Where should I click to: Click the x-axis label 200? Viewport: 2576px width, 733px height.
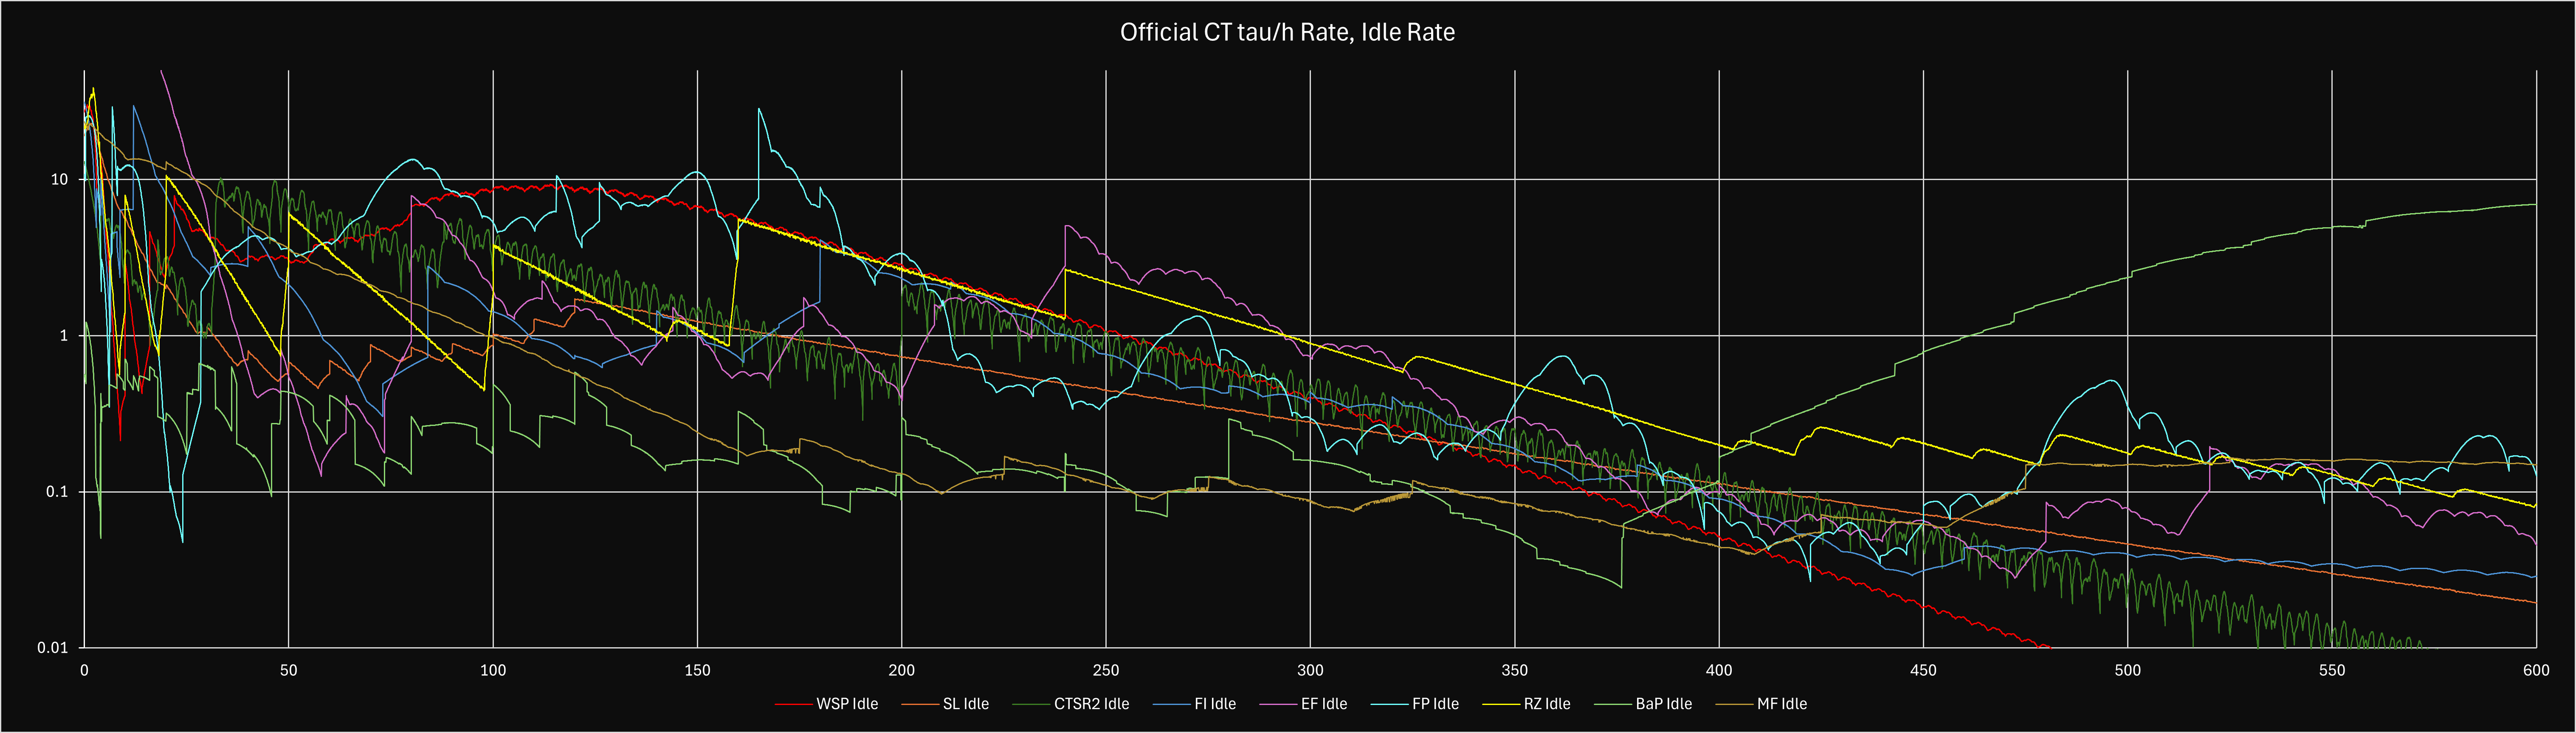[x=901, y=670]
